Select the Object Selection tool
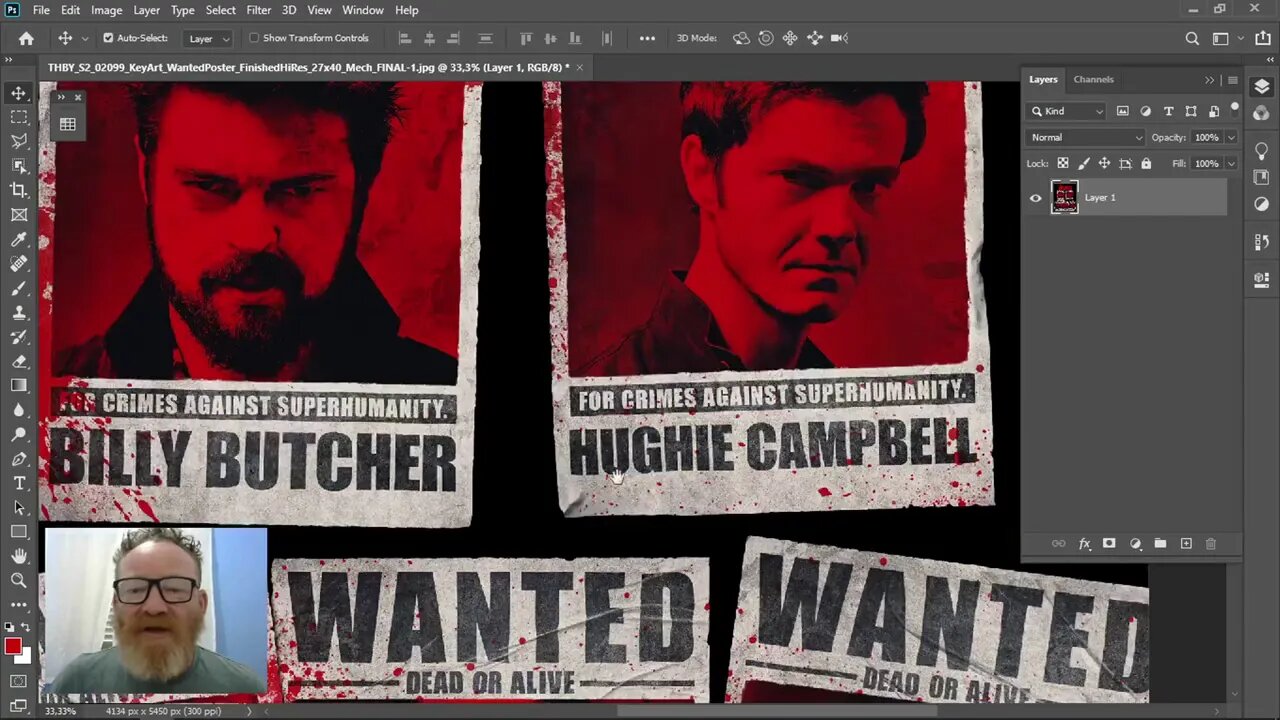 pos(19,166)
